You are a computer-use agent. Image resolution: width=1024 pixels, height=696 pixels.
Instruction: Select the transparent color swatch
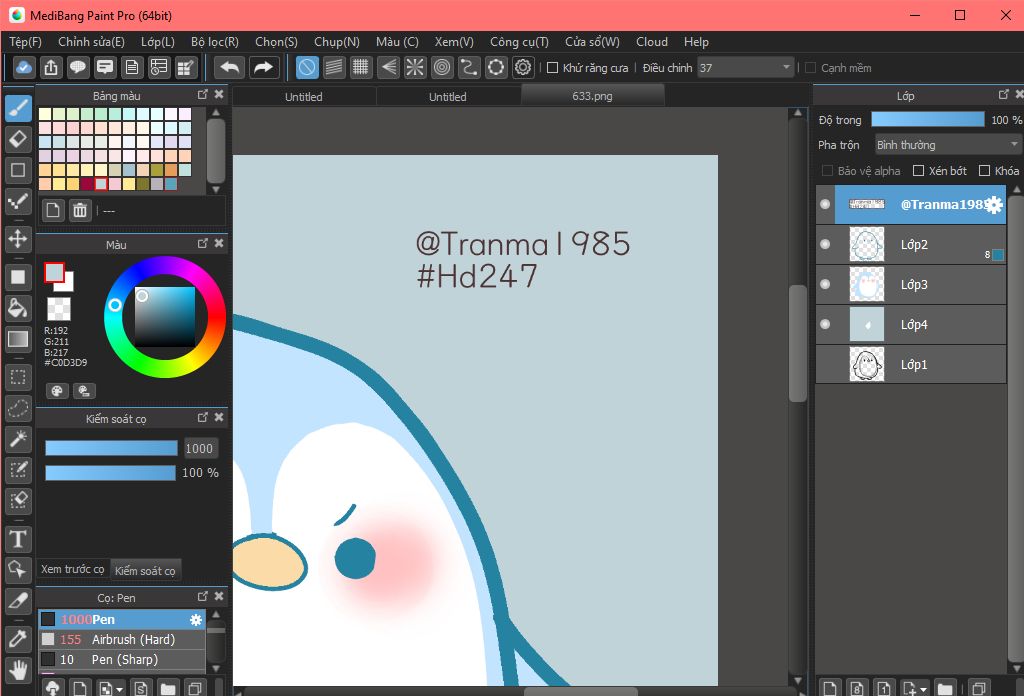pyautogui.click(x=59, y=309)
